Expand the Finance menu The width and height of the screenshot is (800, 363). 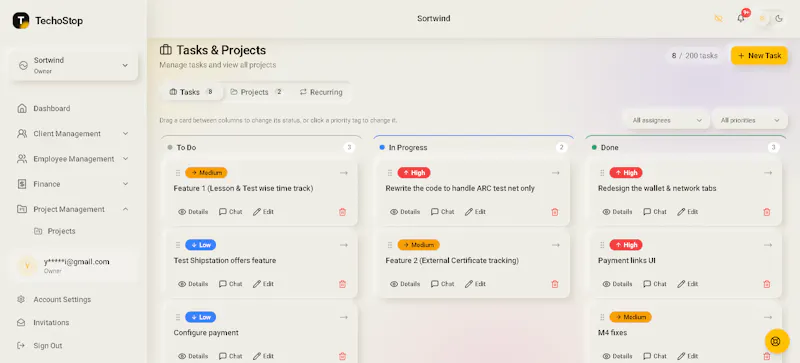[x=73, y=184]
